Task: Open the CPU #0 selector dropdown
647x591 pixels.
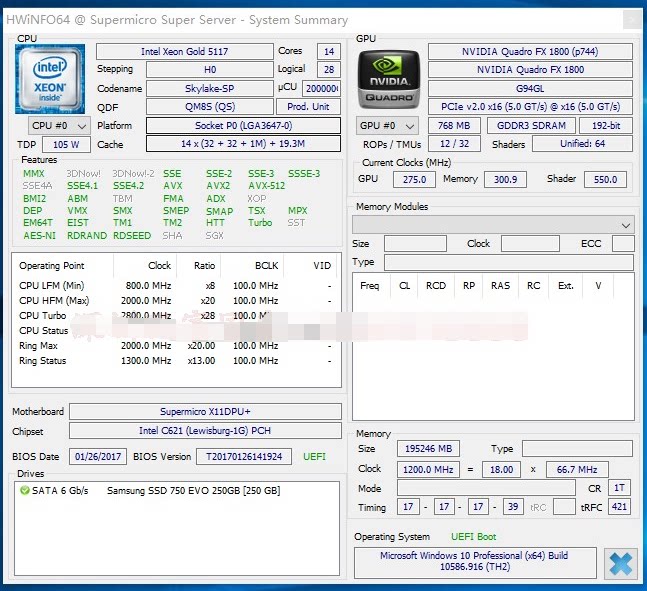Action: (x=59, y=125)
